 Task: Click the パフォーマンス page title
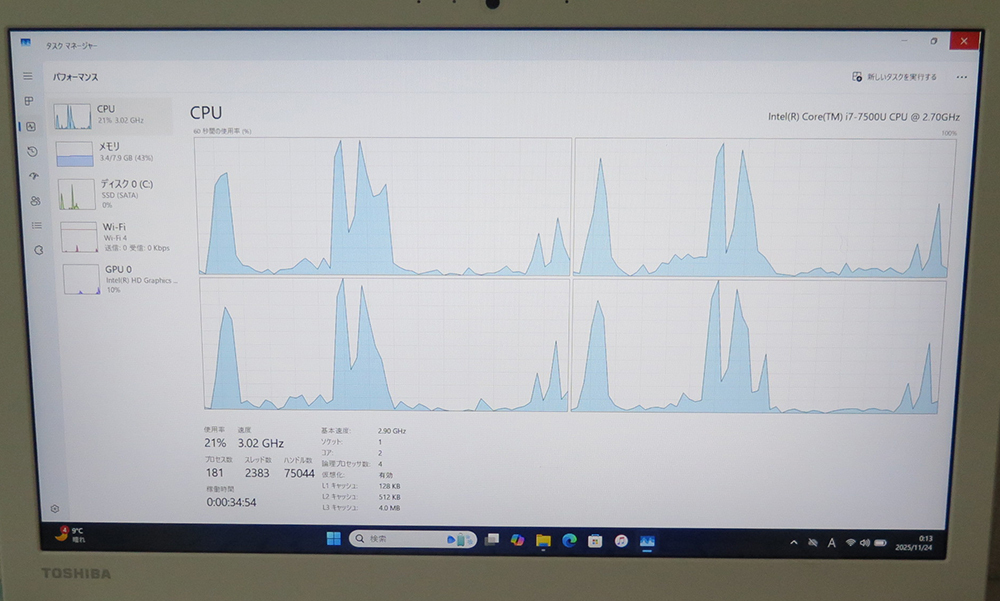click(75, 77)
